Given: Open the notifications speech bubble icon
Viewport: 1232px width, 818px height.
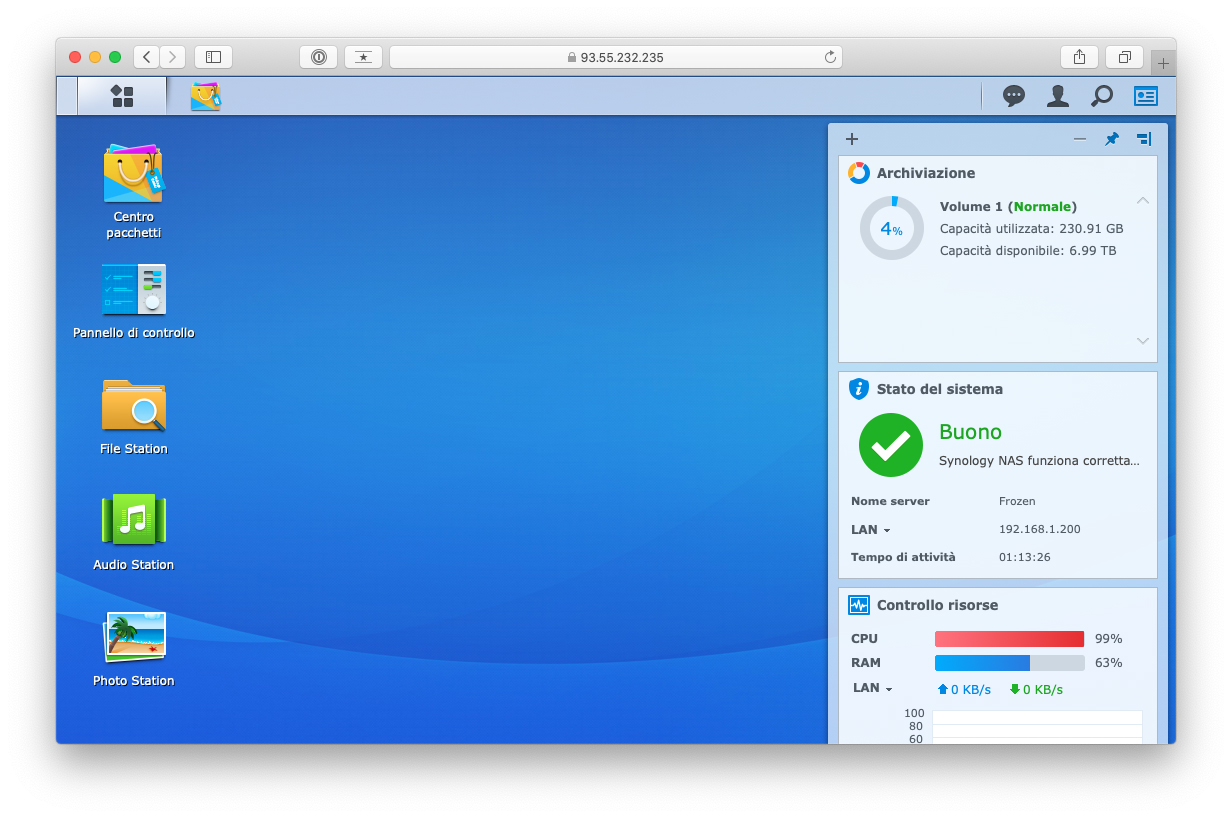Looking at the screenshot, I should 1014,96.
